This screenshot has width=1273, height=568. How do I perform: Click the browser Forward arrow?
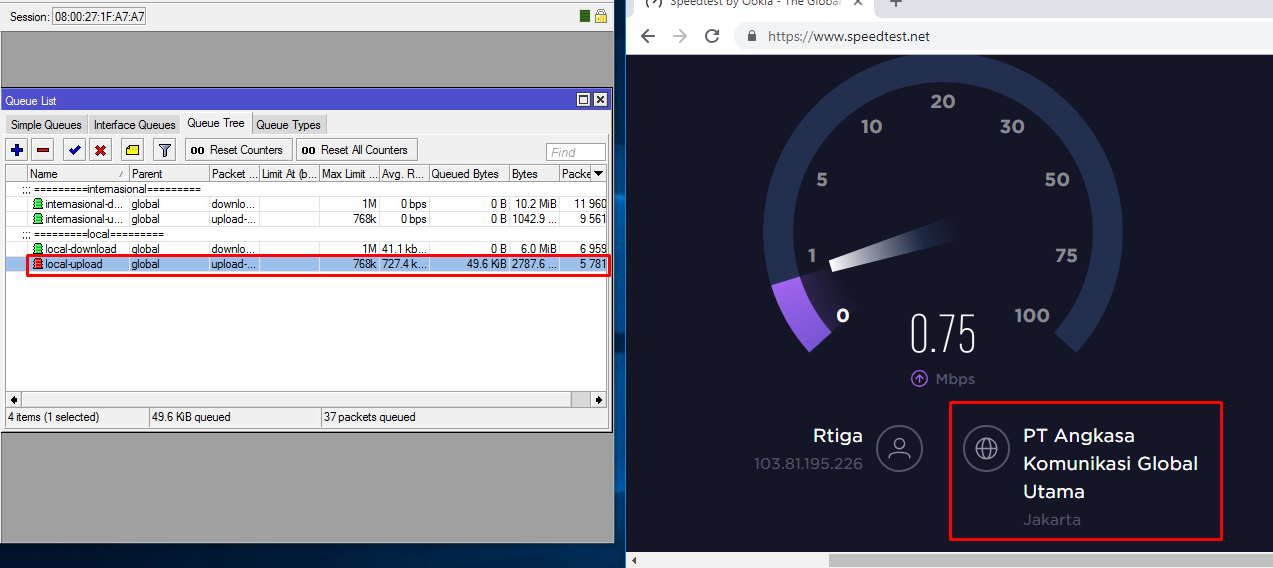coord(680,36)
